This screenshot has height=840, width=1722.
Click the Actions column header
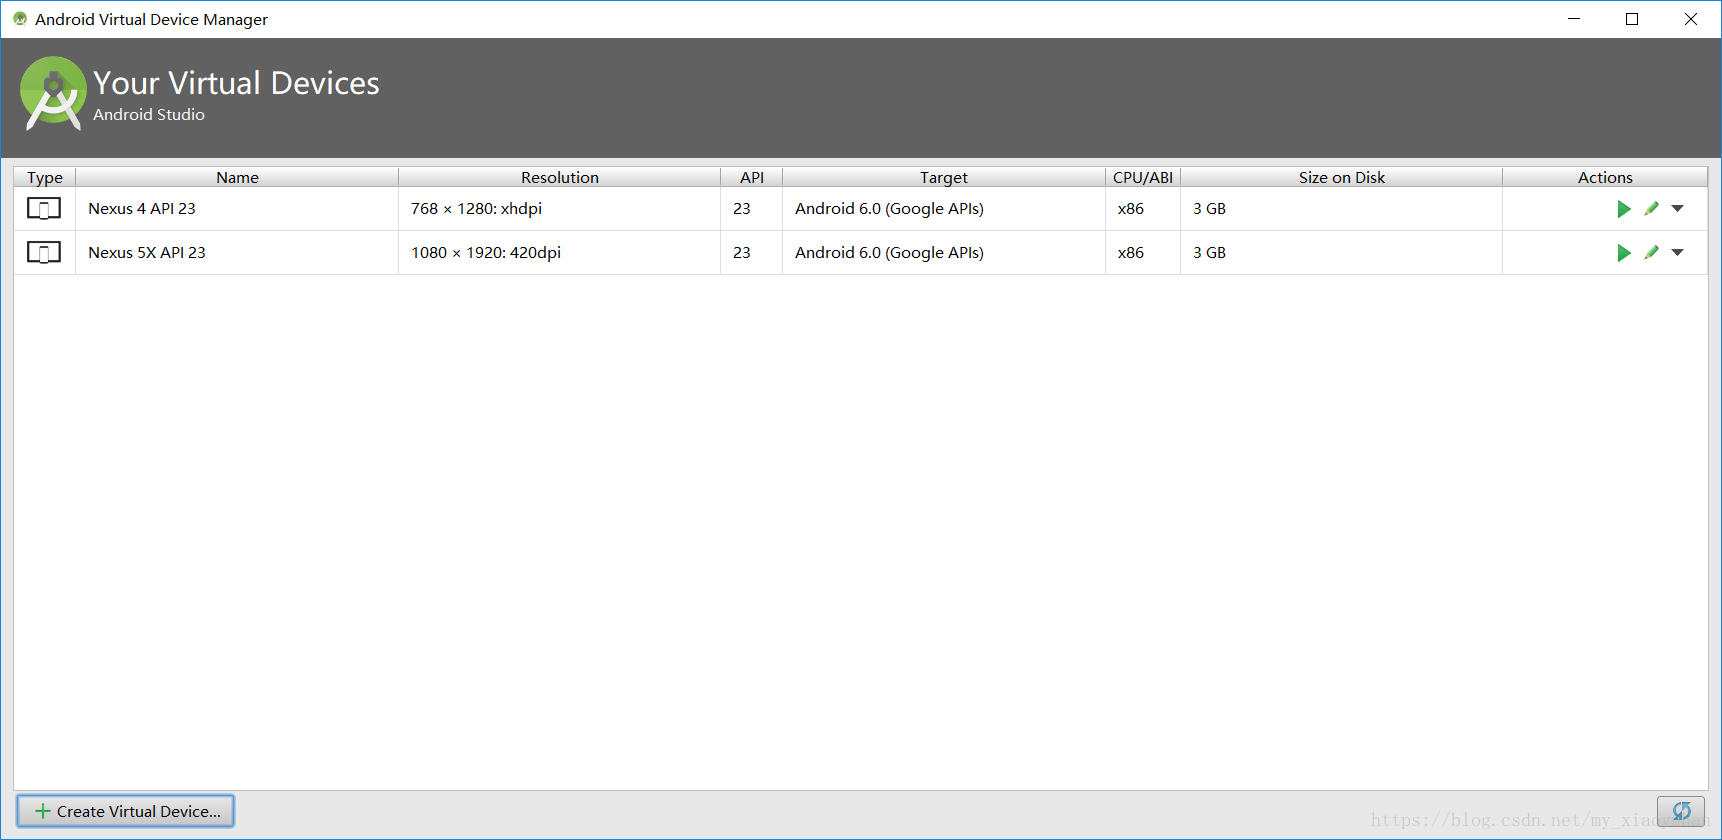[1605, 177]
